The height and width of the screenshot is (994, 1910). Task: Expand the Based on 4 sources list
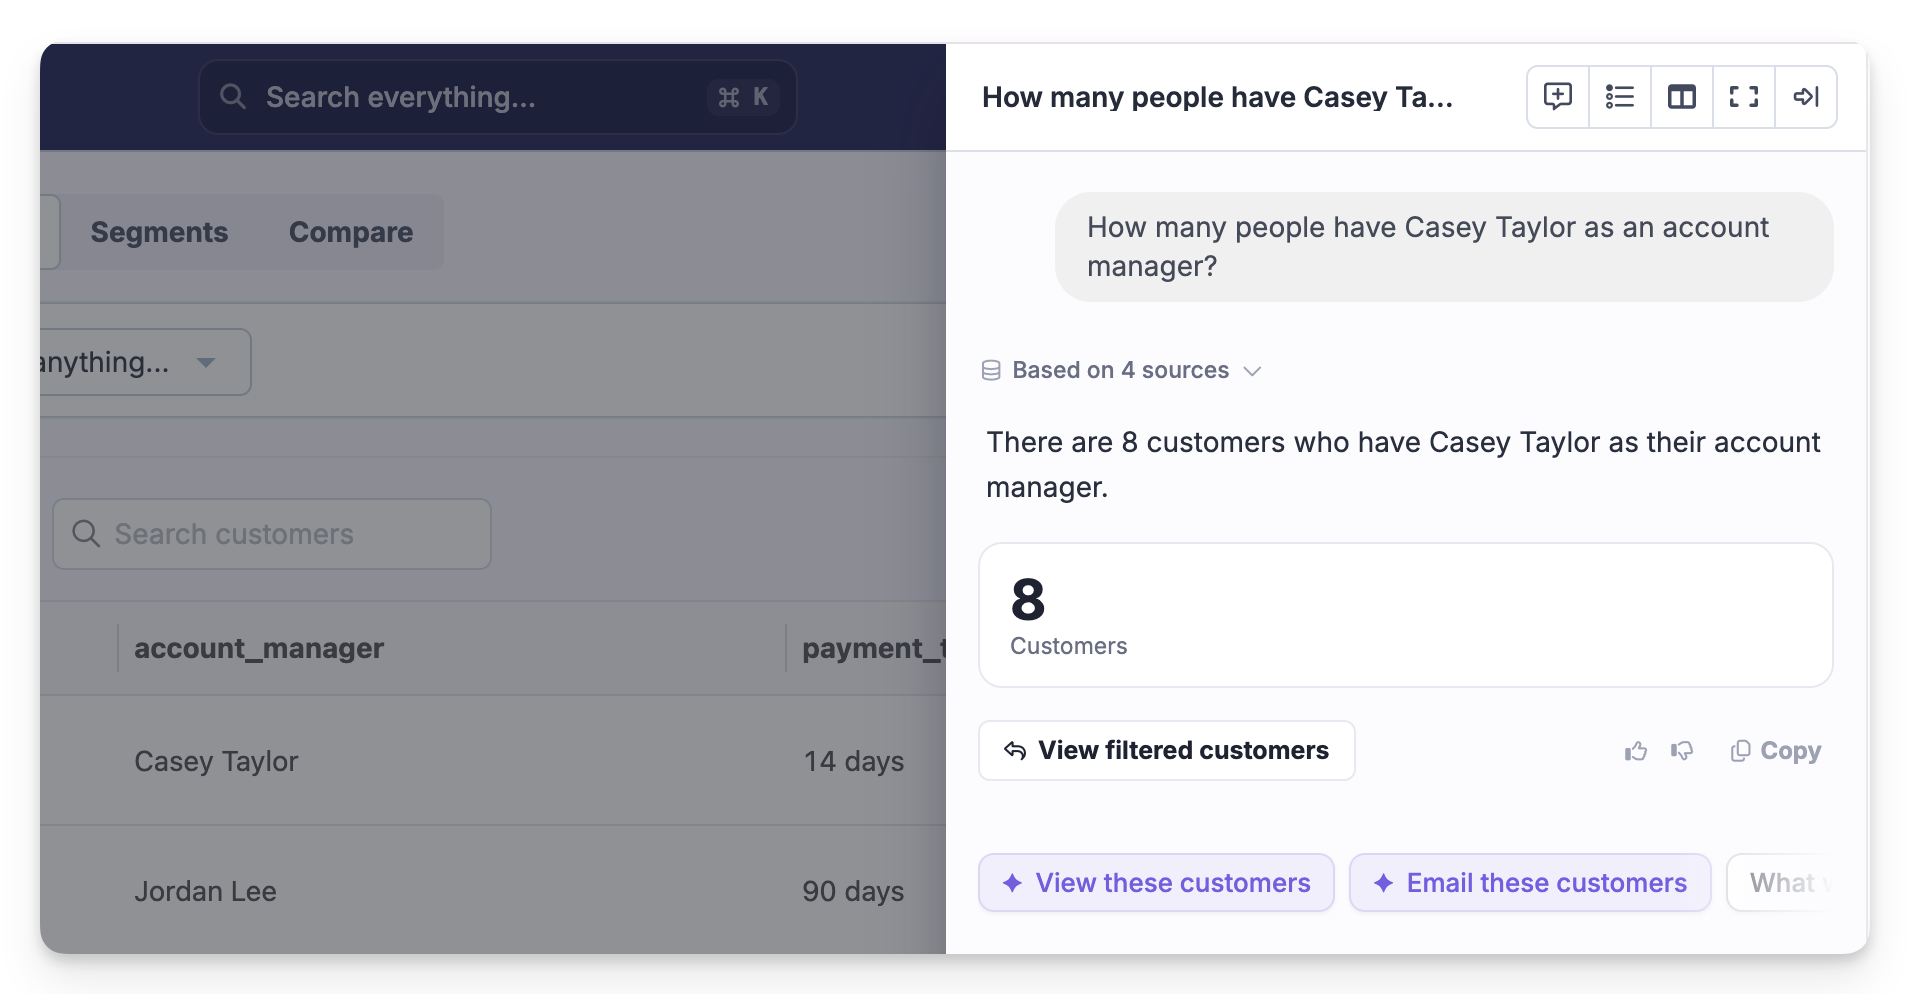tap(1121, 371)
